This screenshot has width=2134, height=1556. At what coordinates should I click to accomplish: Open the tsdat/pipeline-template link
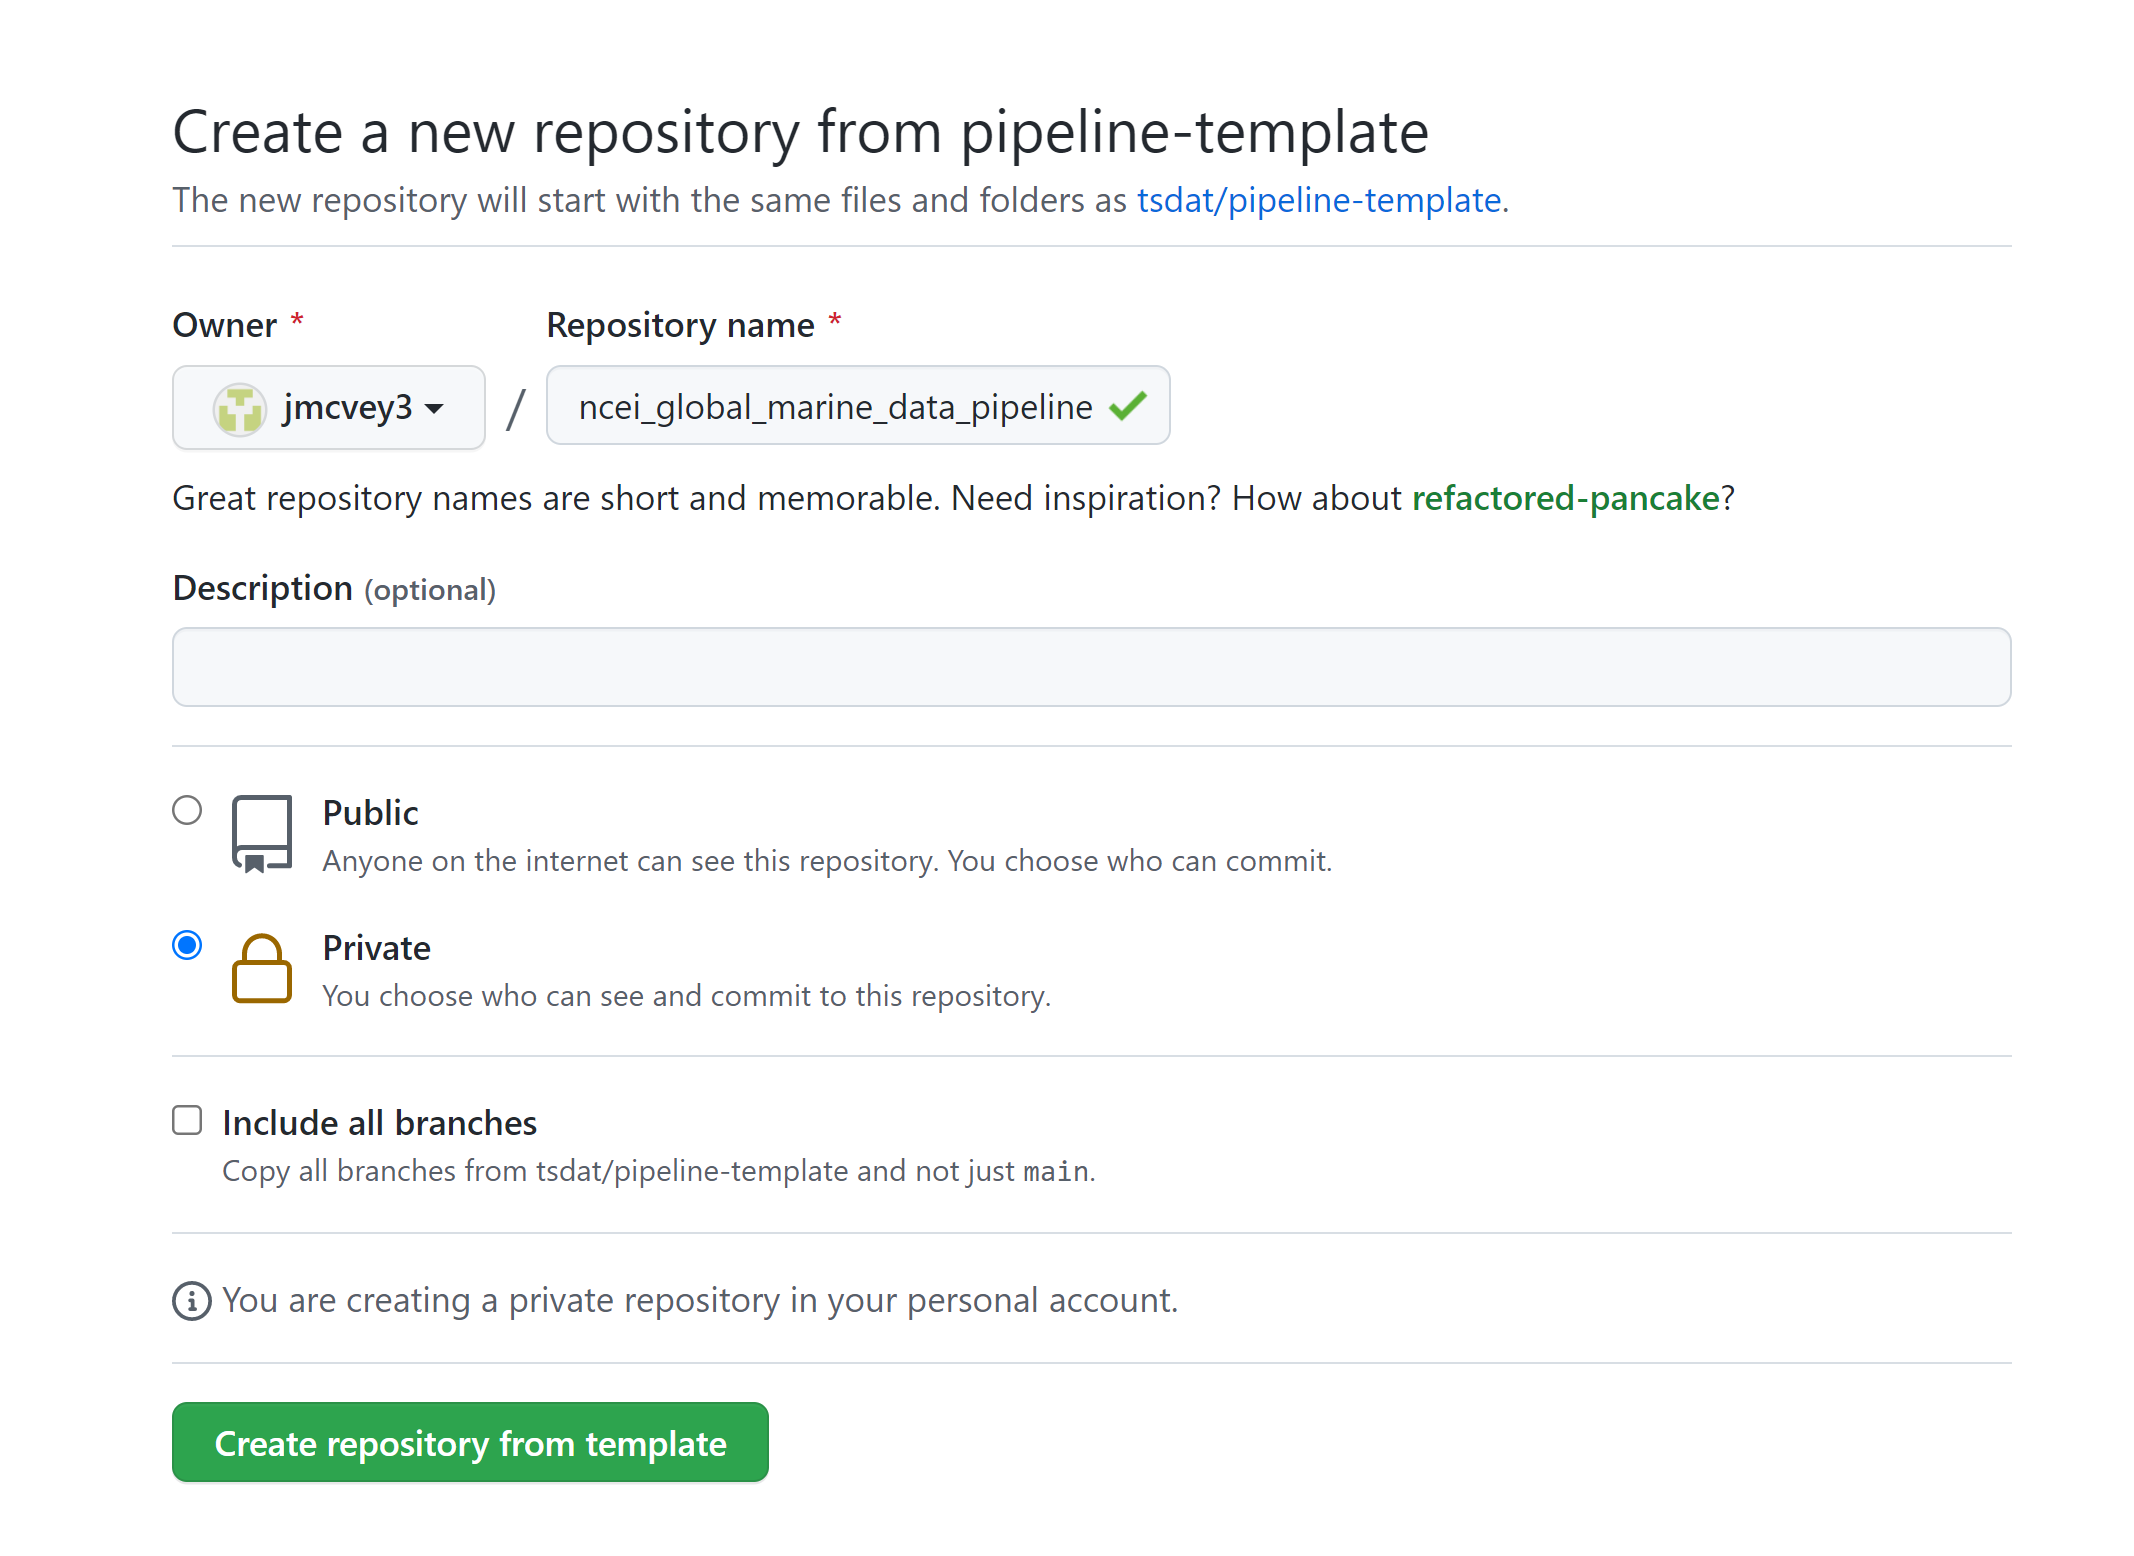pos(1319,200)
